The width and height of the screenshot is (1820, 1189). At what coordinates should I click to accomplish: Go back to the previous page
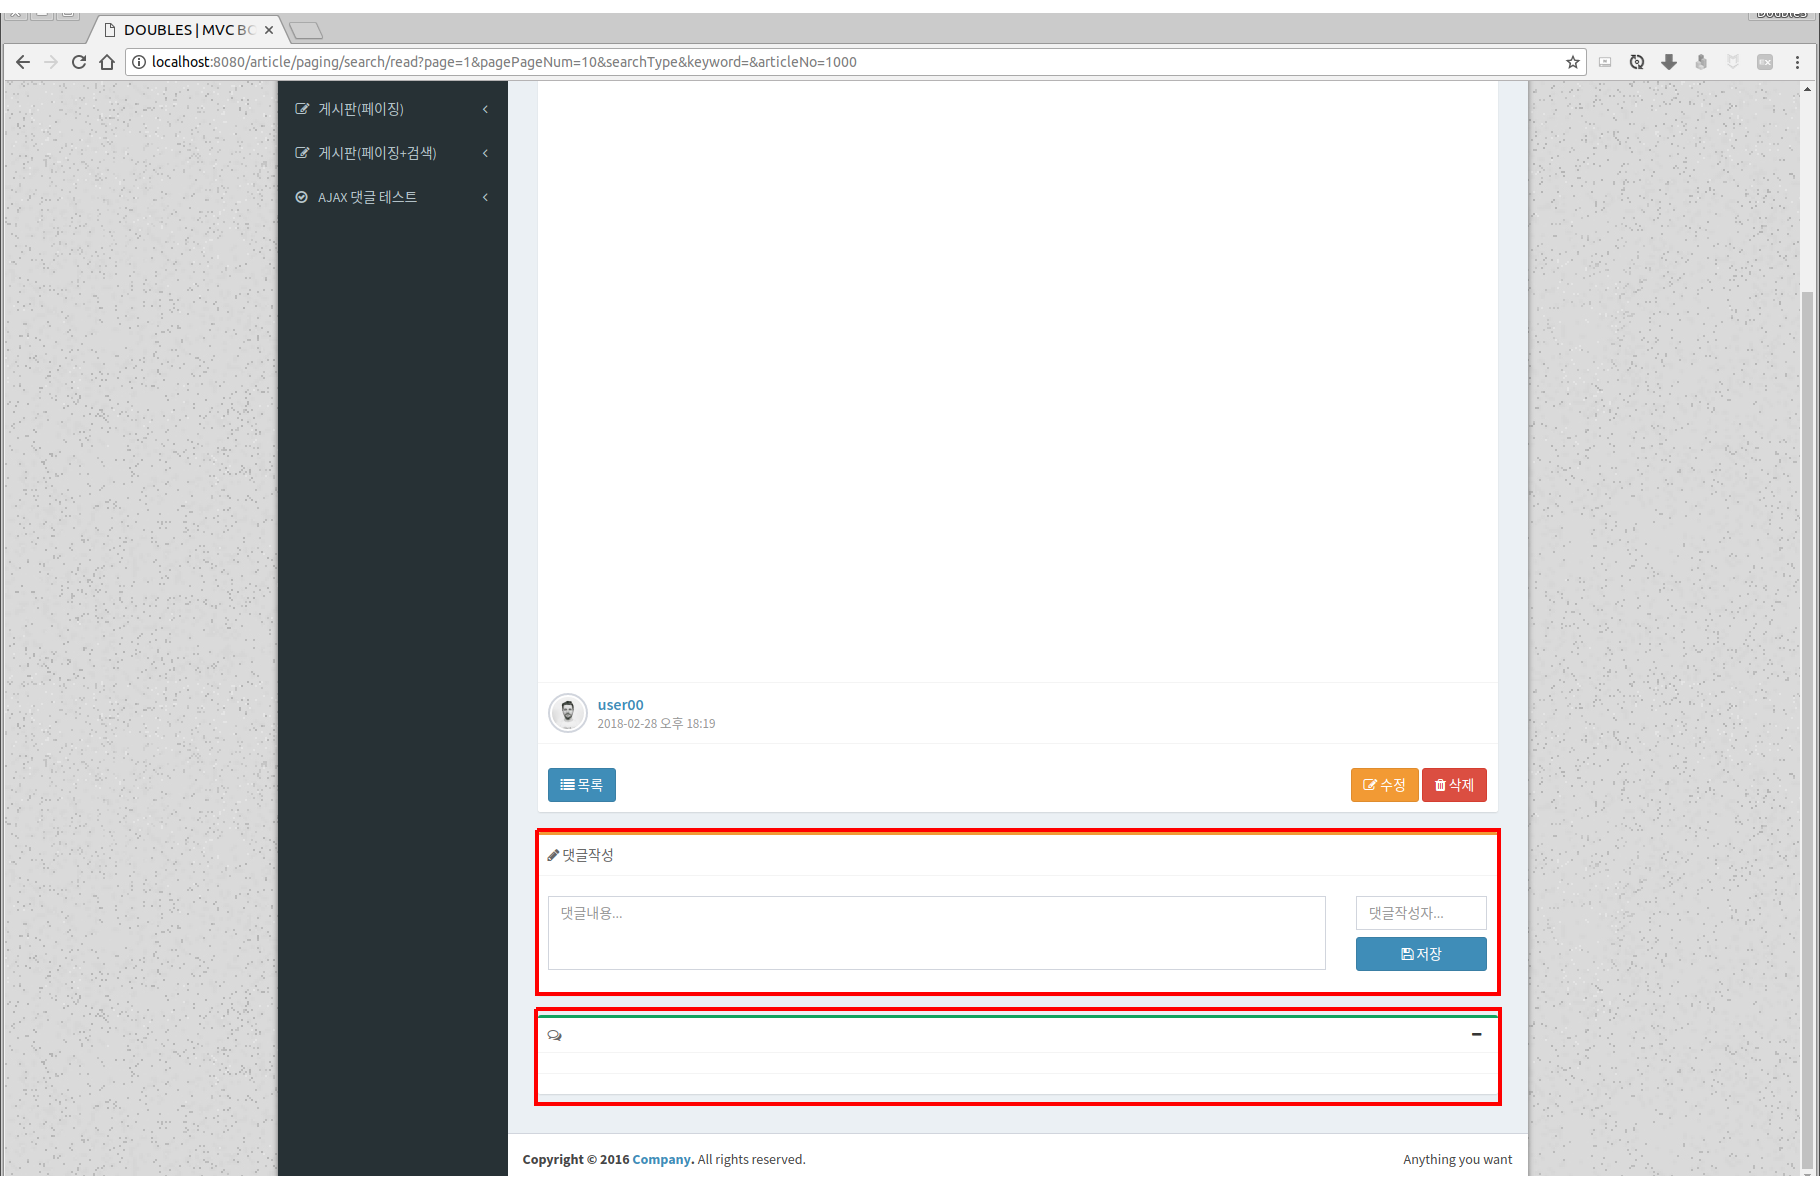23,62
